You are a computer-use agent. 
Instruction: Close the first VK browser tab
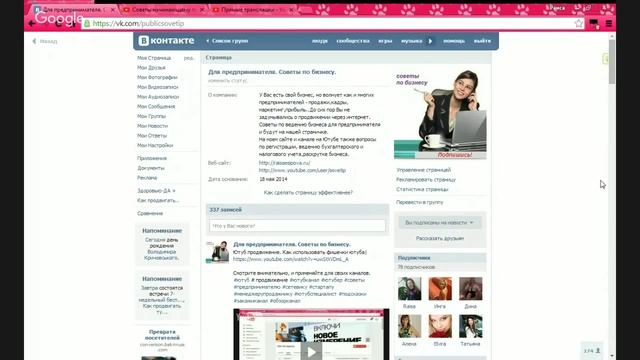coord(113,10)
